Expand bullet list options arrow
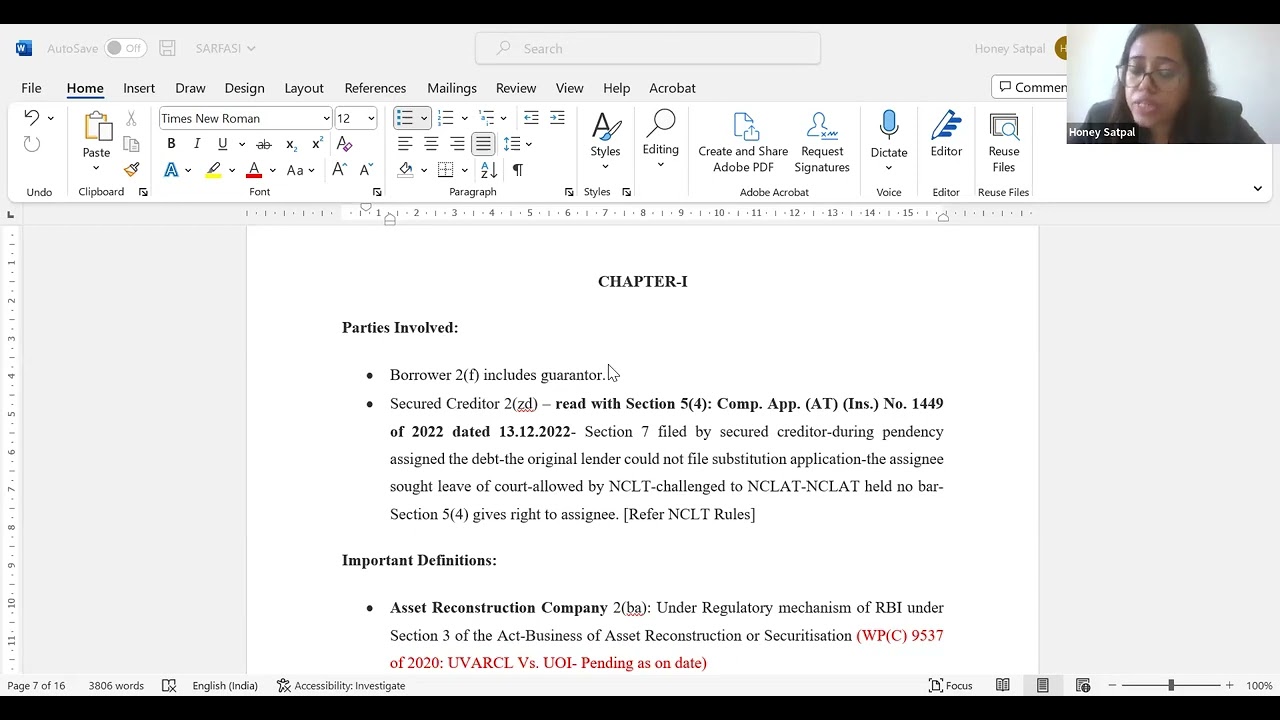 pyautogui.click(x=423, y=118)
